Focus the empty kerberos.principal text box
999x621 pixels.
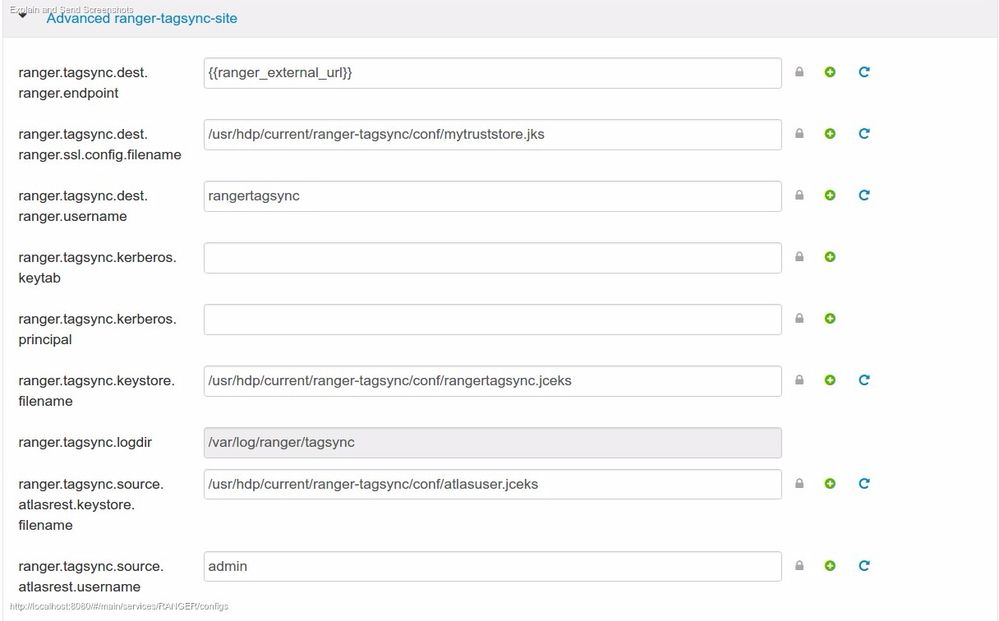tap(492, 320)
